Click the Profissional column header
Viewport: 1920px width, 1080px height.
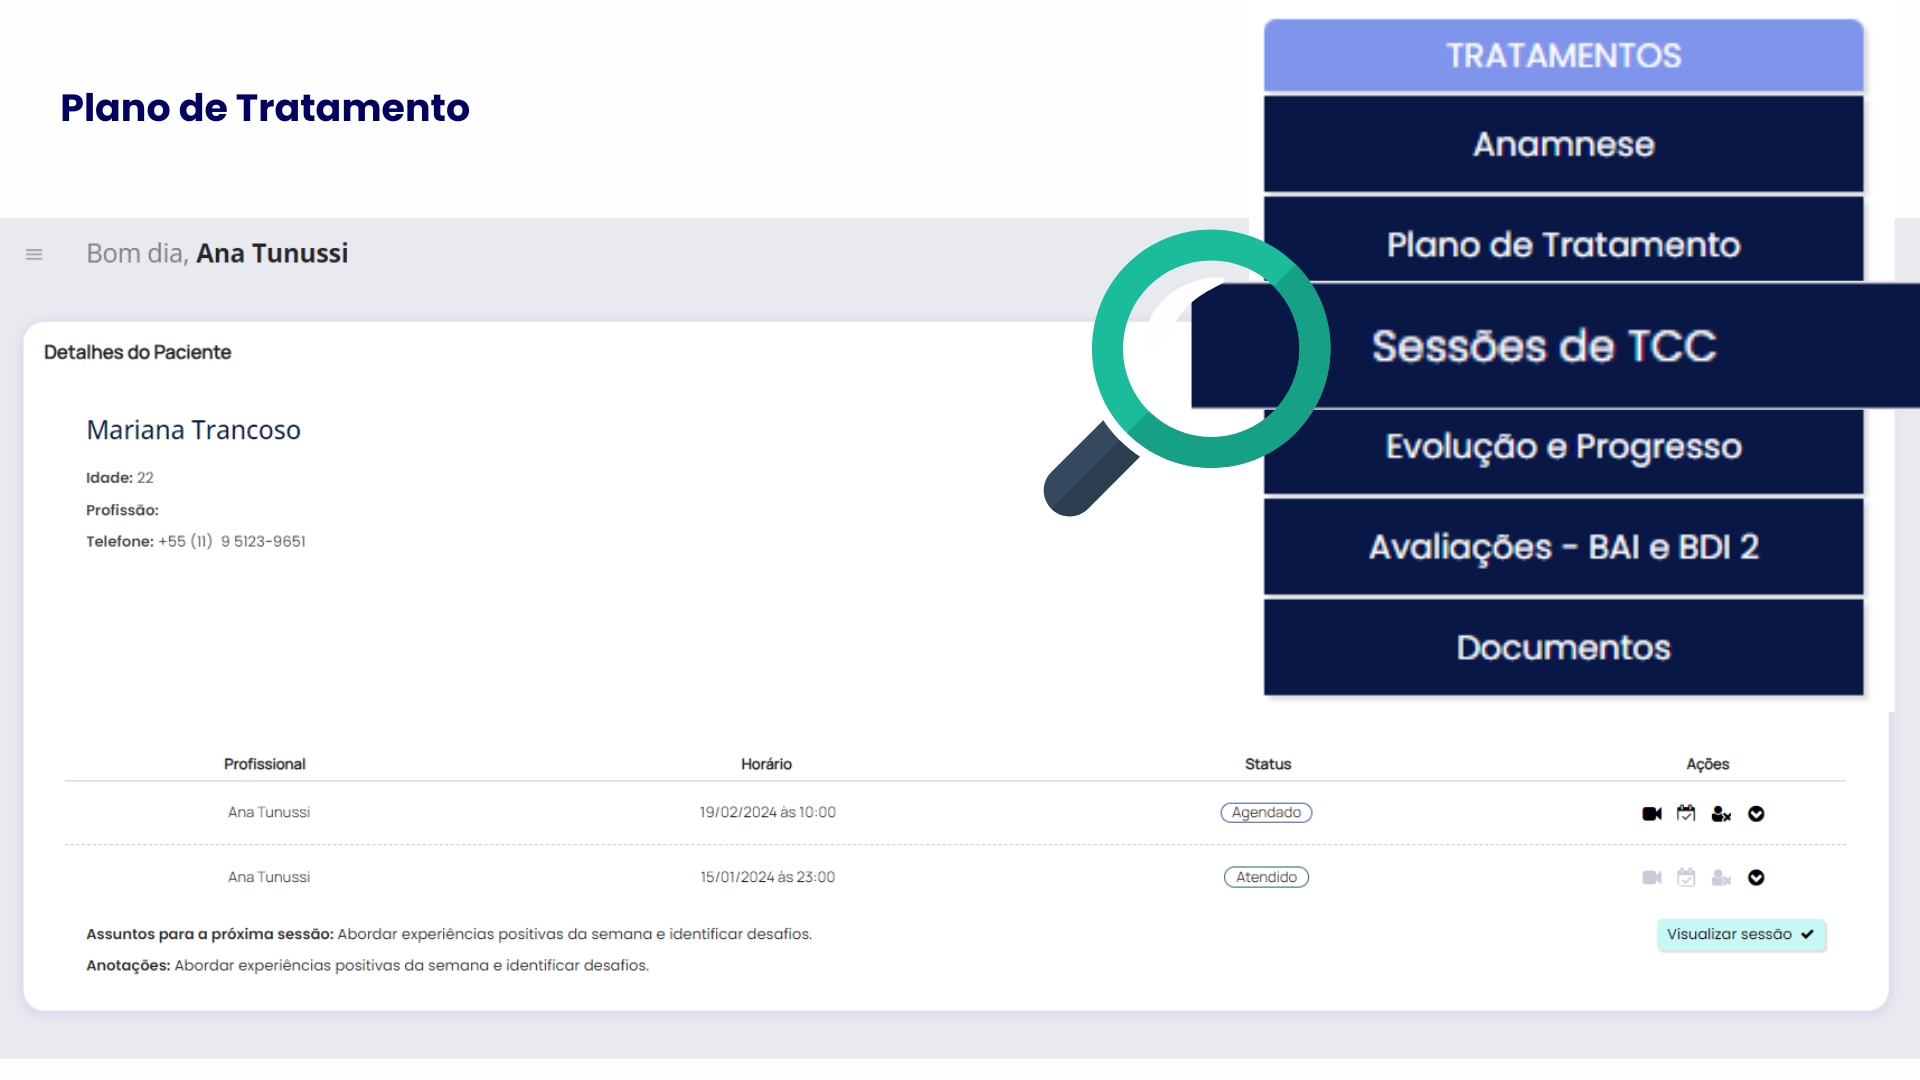[265, 764]
